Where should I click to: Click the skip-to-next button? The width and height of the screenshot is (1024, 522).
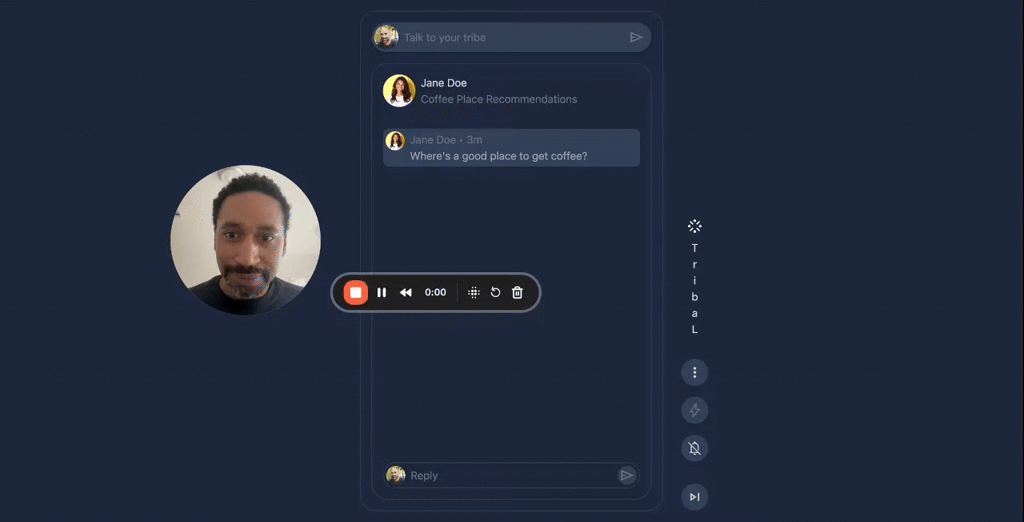coord(695,497)
